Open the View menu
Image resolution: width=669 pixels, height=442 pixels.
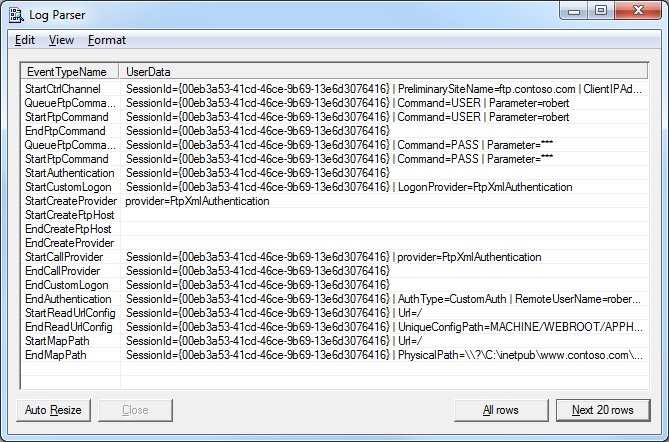(x=61, y=40)
